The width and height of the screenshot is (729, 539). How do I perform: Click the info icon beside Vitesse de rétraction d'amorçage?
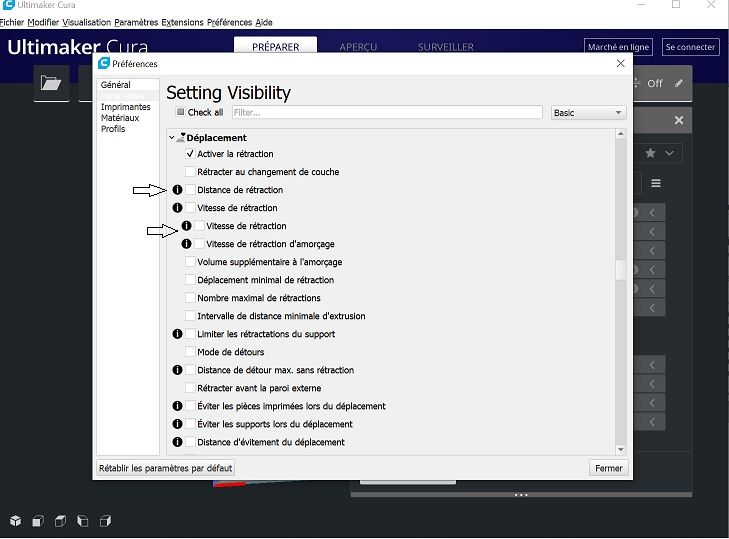186,244
